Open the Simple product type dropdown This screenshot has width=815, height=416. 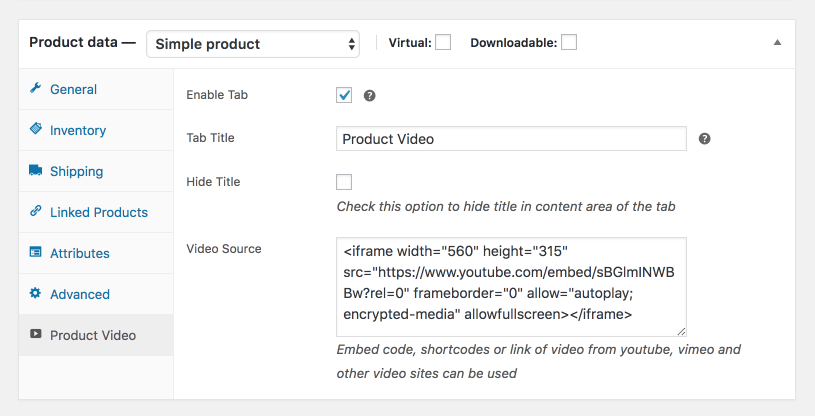(253, 44)
